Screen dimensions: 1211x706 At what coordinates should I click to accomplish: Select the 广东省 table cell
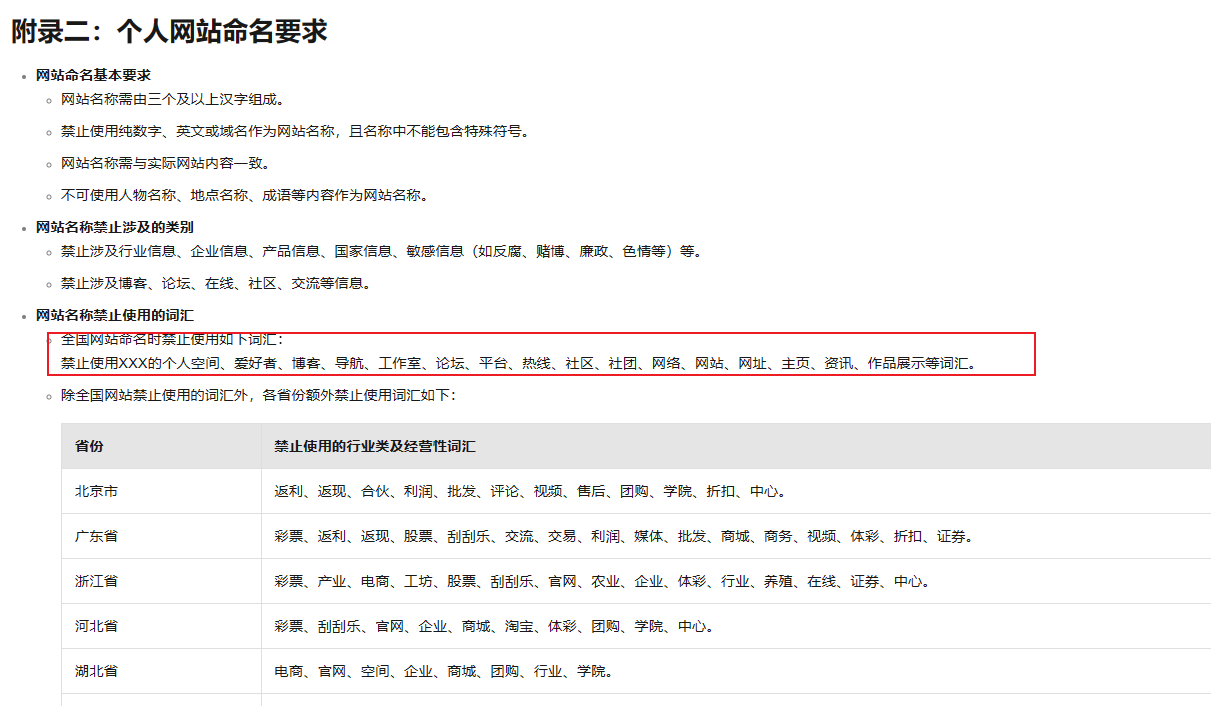[x=96, y=536]
